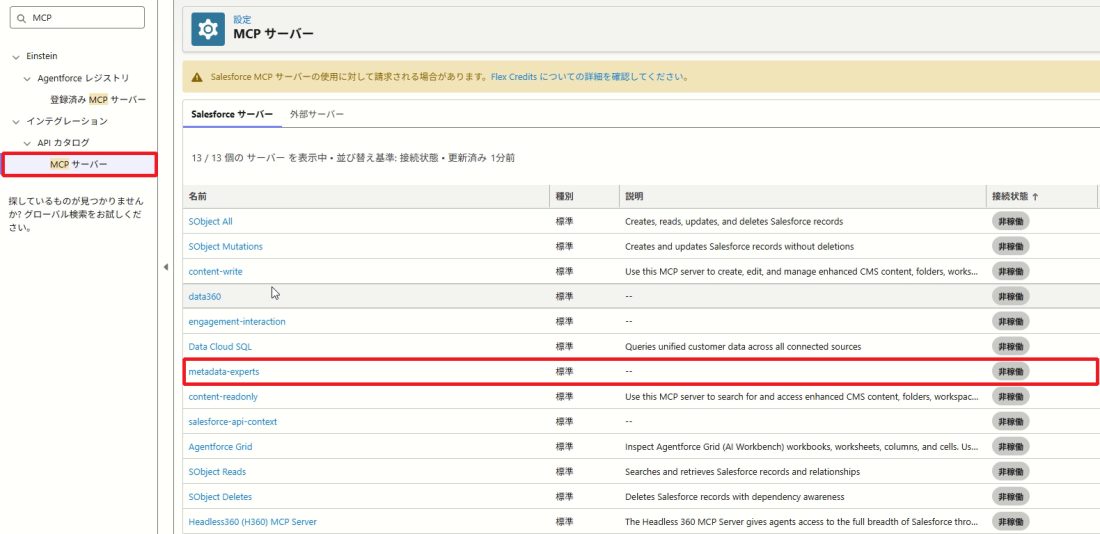Click 非稼働 badge in content-readonly row
The width and height of the screenshot is (1100, 534).
point(1010,396)
